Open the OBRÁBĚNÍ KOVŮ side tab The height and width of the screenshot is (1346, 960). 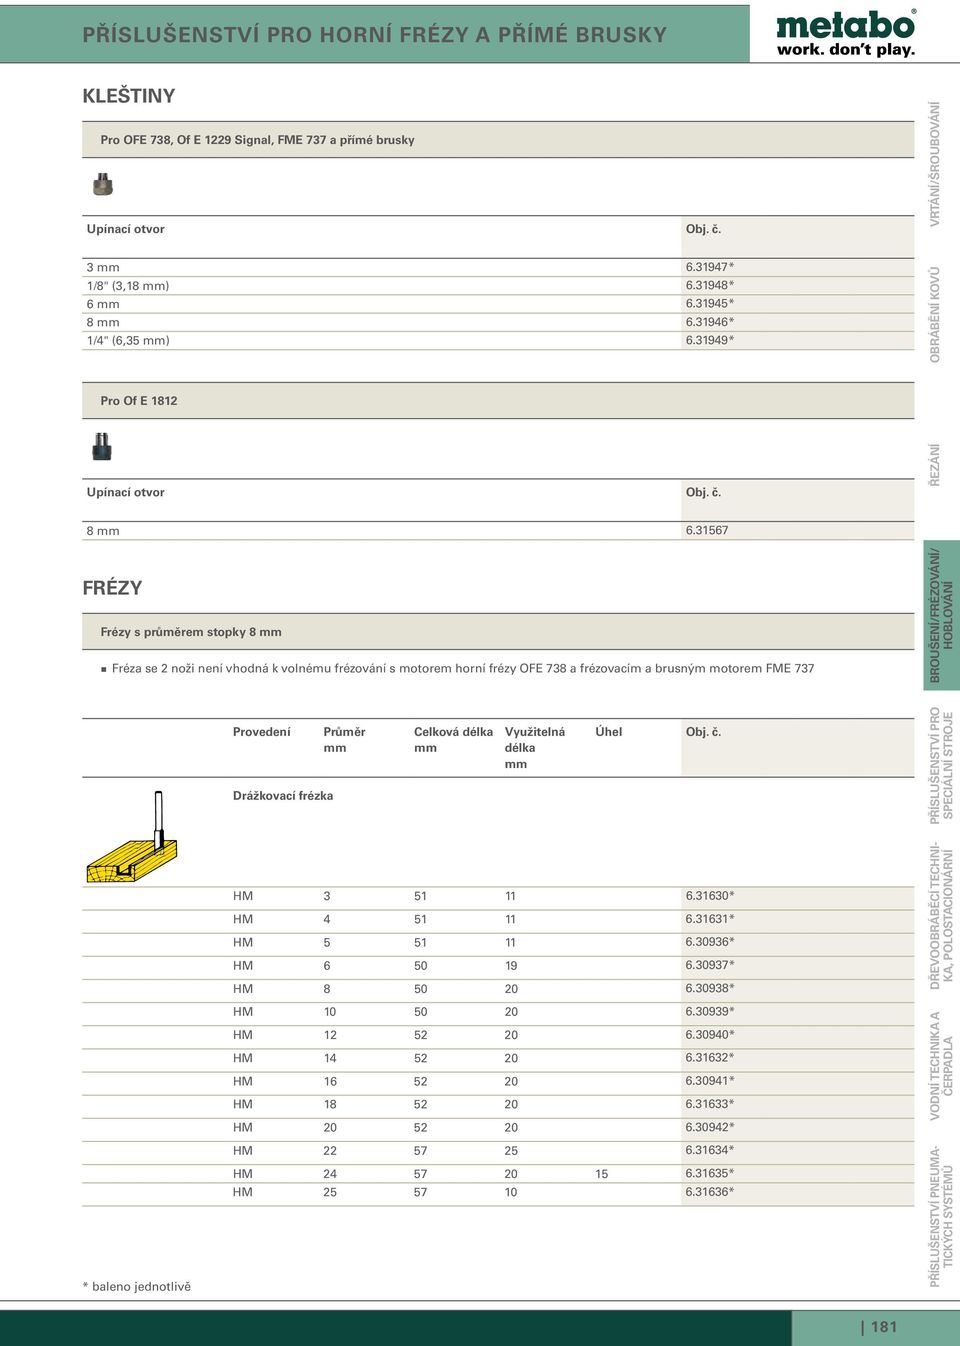[x=935, y=314]
